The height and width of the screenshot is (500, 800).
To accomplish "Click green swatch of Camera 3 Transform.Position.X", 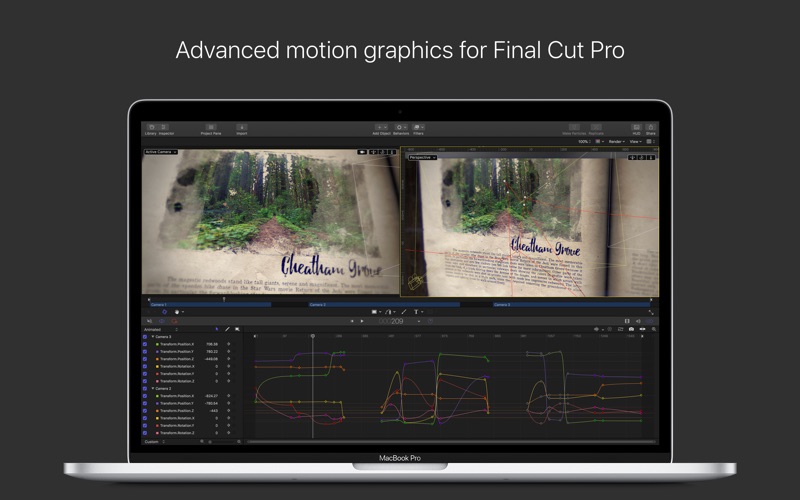I will 157,344.
